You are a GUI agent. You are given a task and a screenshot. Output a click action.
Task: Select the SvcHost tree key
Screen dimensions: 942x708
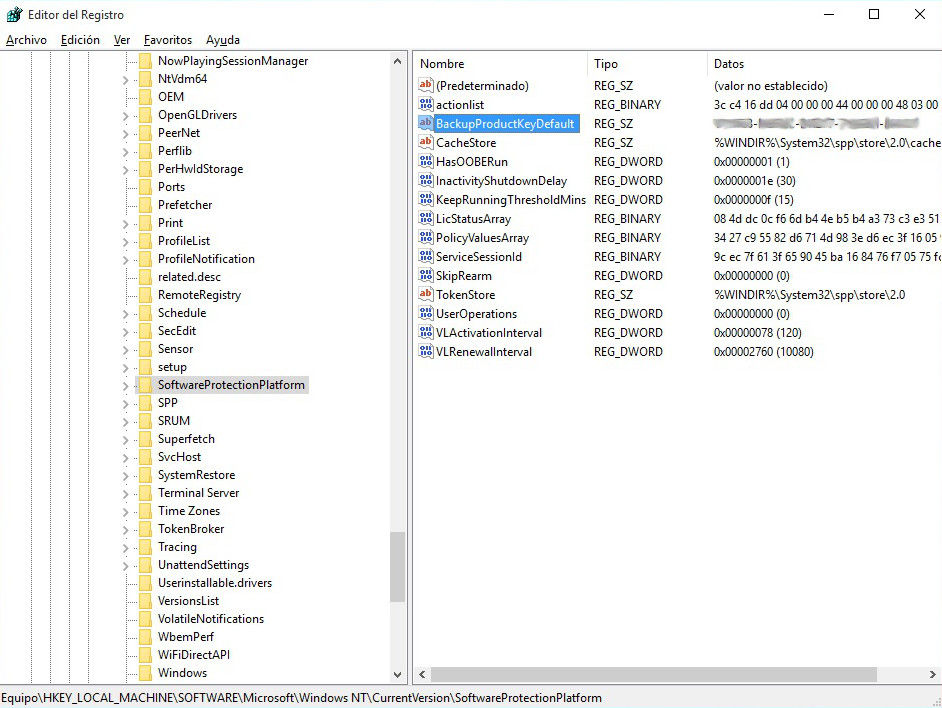[179, 457]
